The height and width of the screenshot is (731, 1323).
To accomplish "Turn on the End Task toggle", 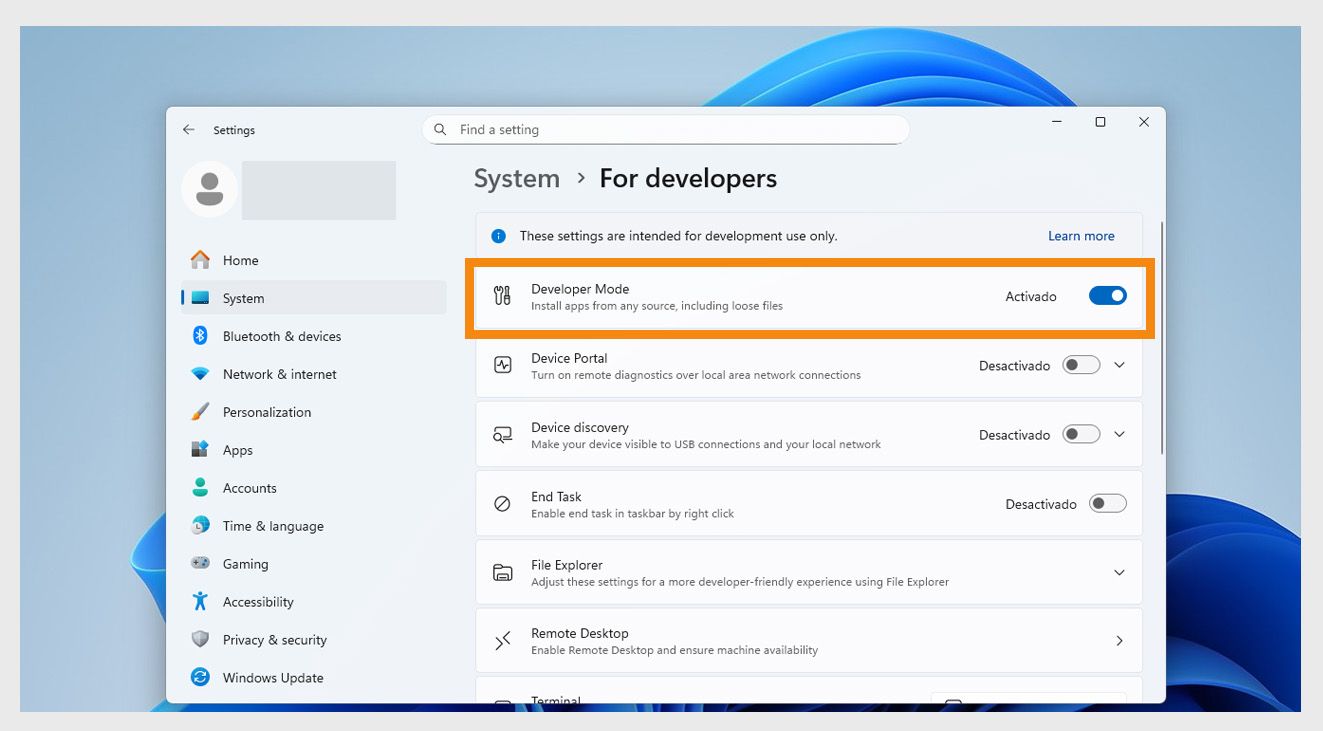I will tap(1107, 503).
